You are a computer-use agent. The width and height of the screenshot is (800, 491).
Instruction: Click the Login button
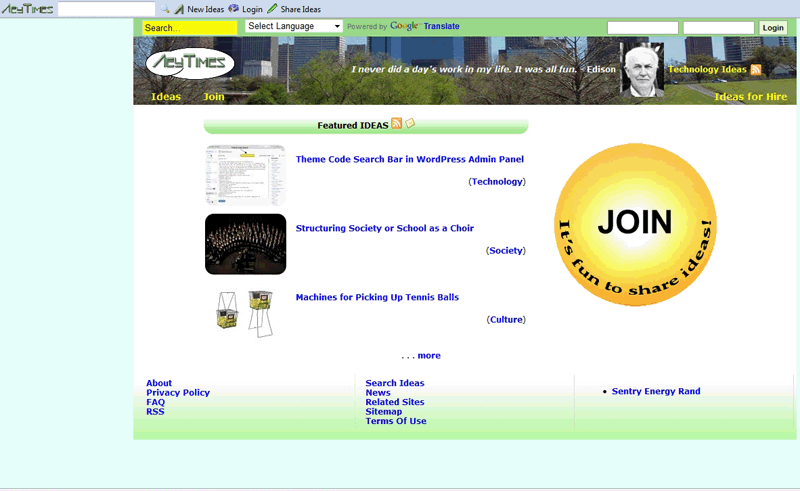pos(773,28)
